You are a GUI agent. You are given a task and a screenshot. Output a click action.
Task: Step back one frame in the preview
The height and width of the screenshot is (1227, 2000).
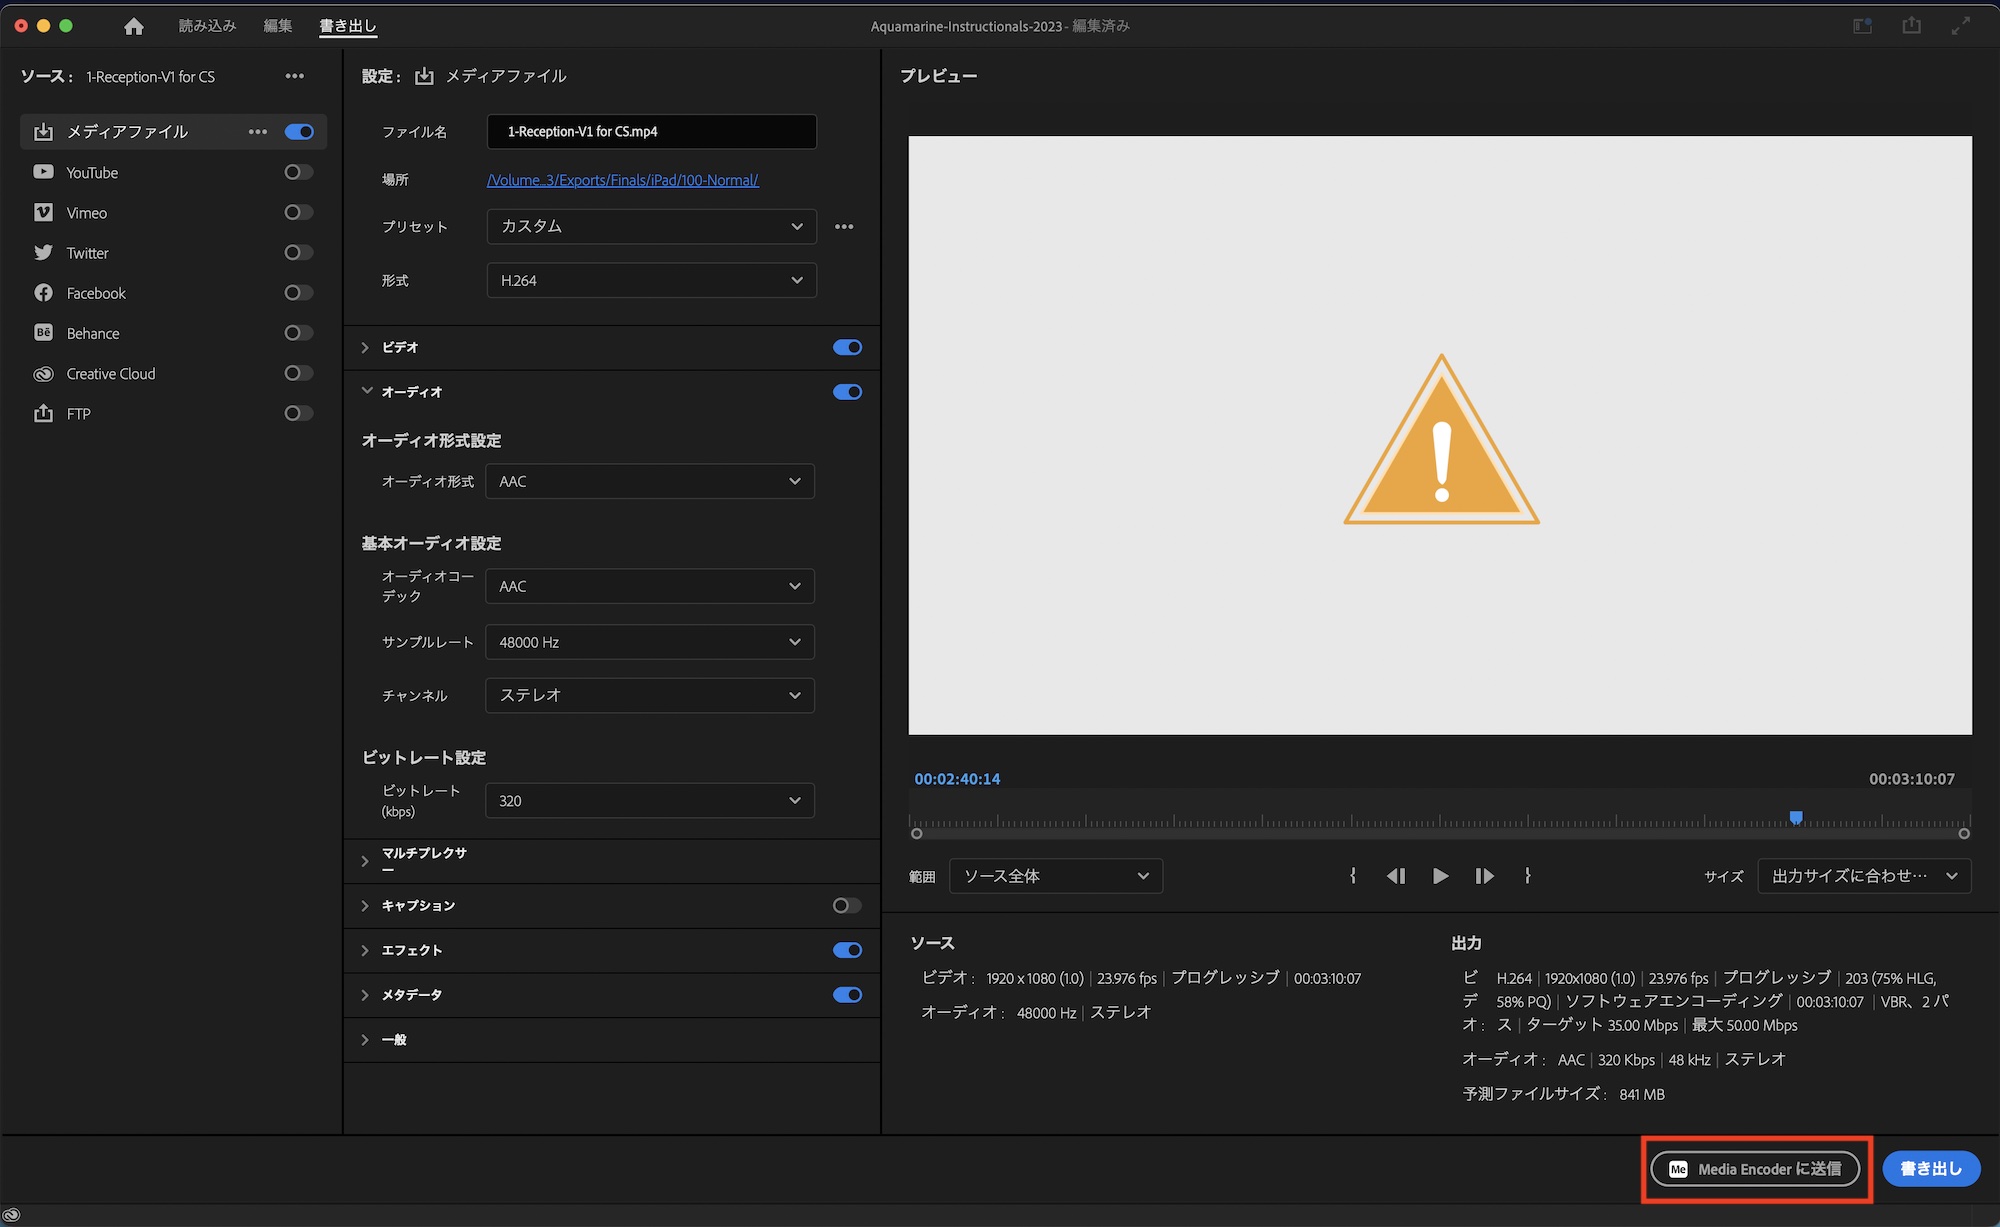point(1396,876)
